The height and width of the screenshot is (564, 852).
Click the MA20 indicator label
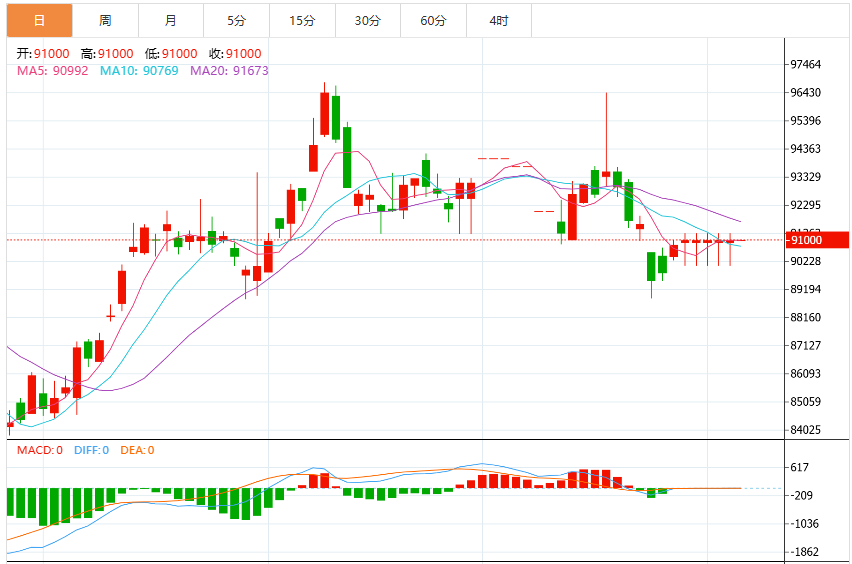click(229, 71)
